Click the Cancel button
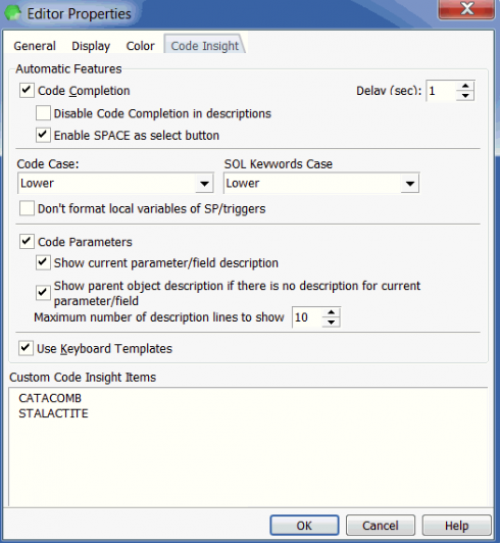The height and width of the screenshot is (543, 500). click(x=380, y=525)
